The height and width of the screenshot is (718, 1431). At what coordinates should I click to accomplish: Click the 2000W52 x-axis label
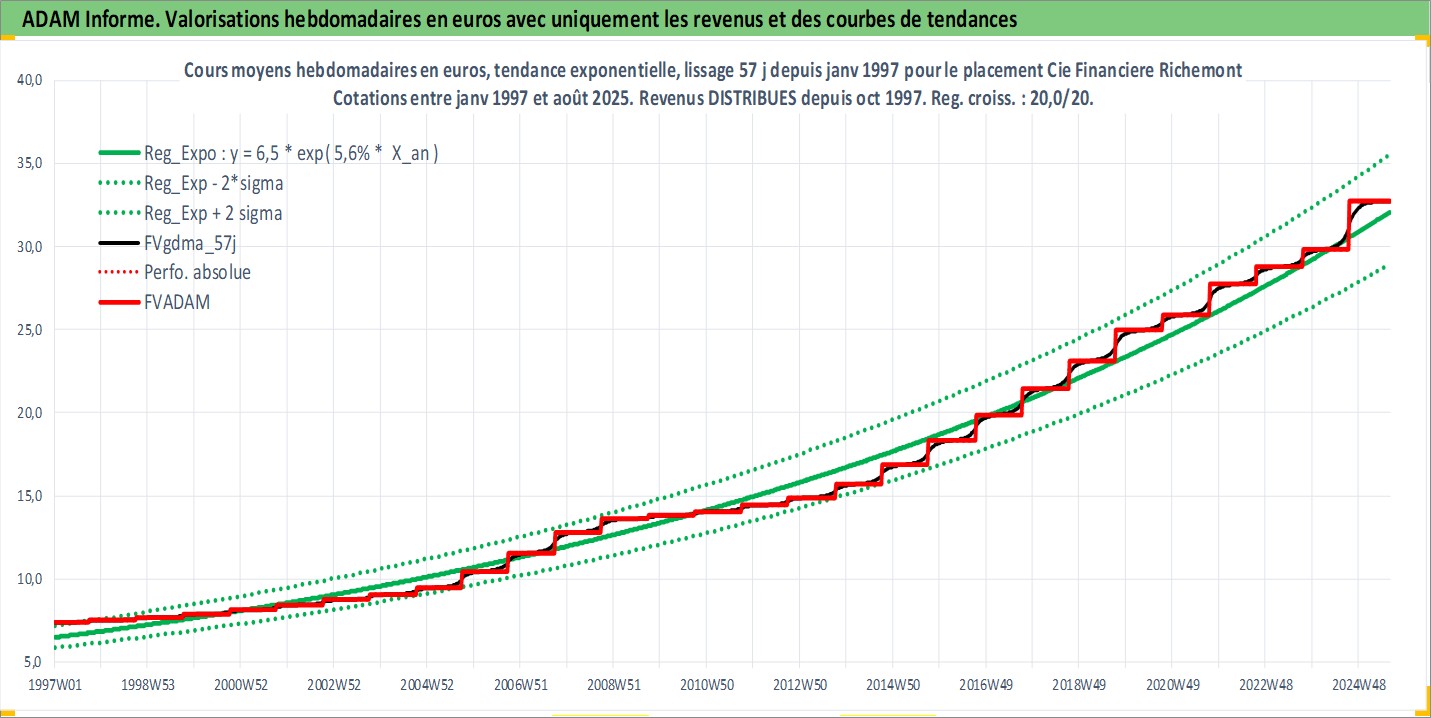[239, 684]
